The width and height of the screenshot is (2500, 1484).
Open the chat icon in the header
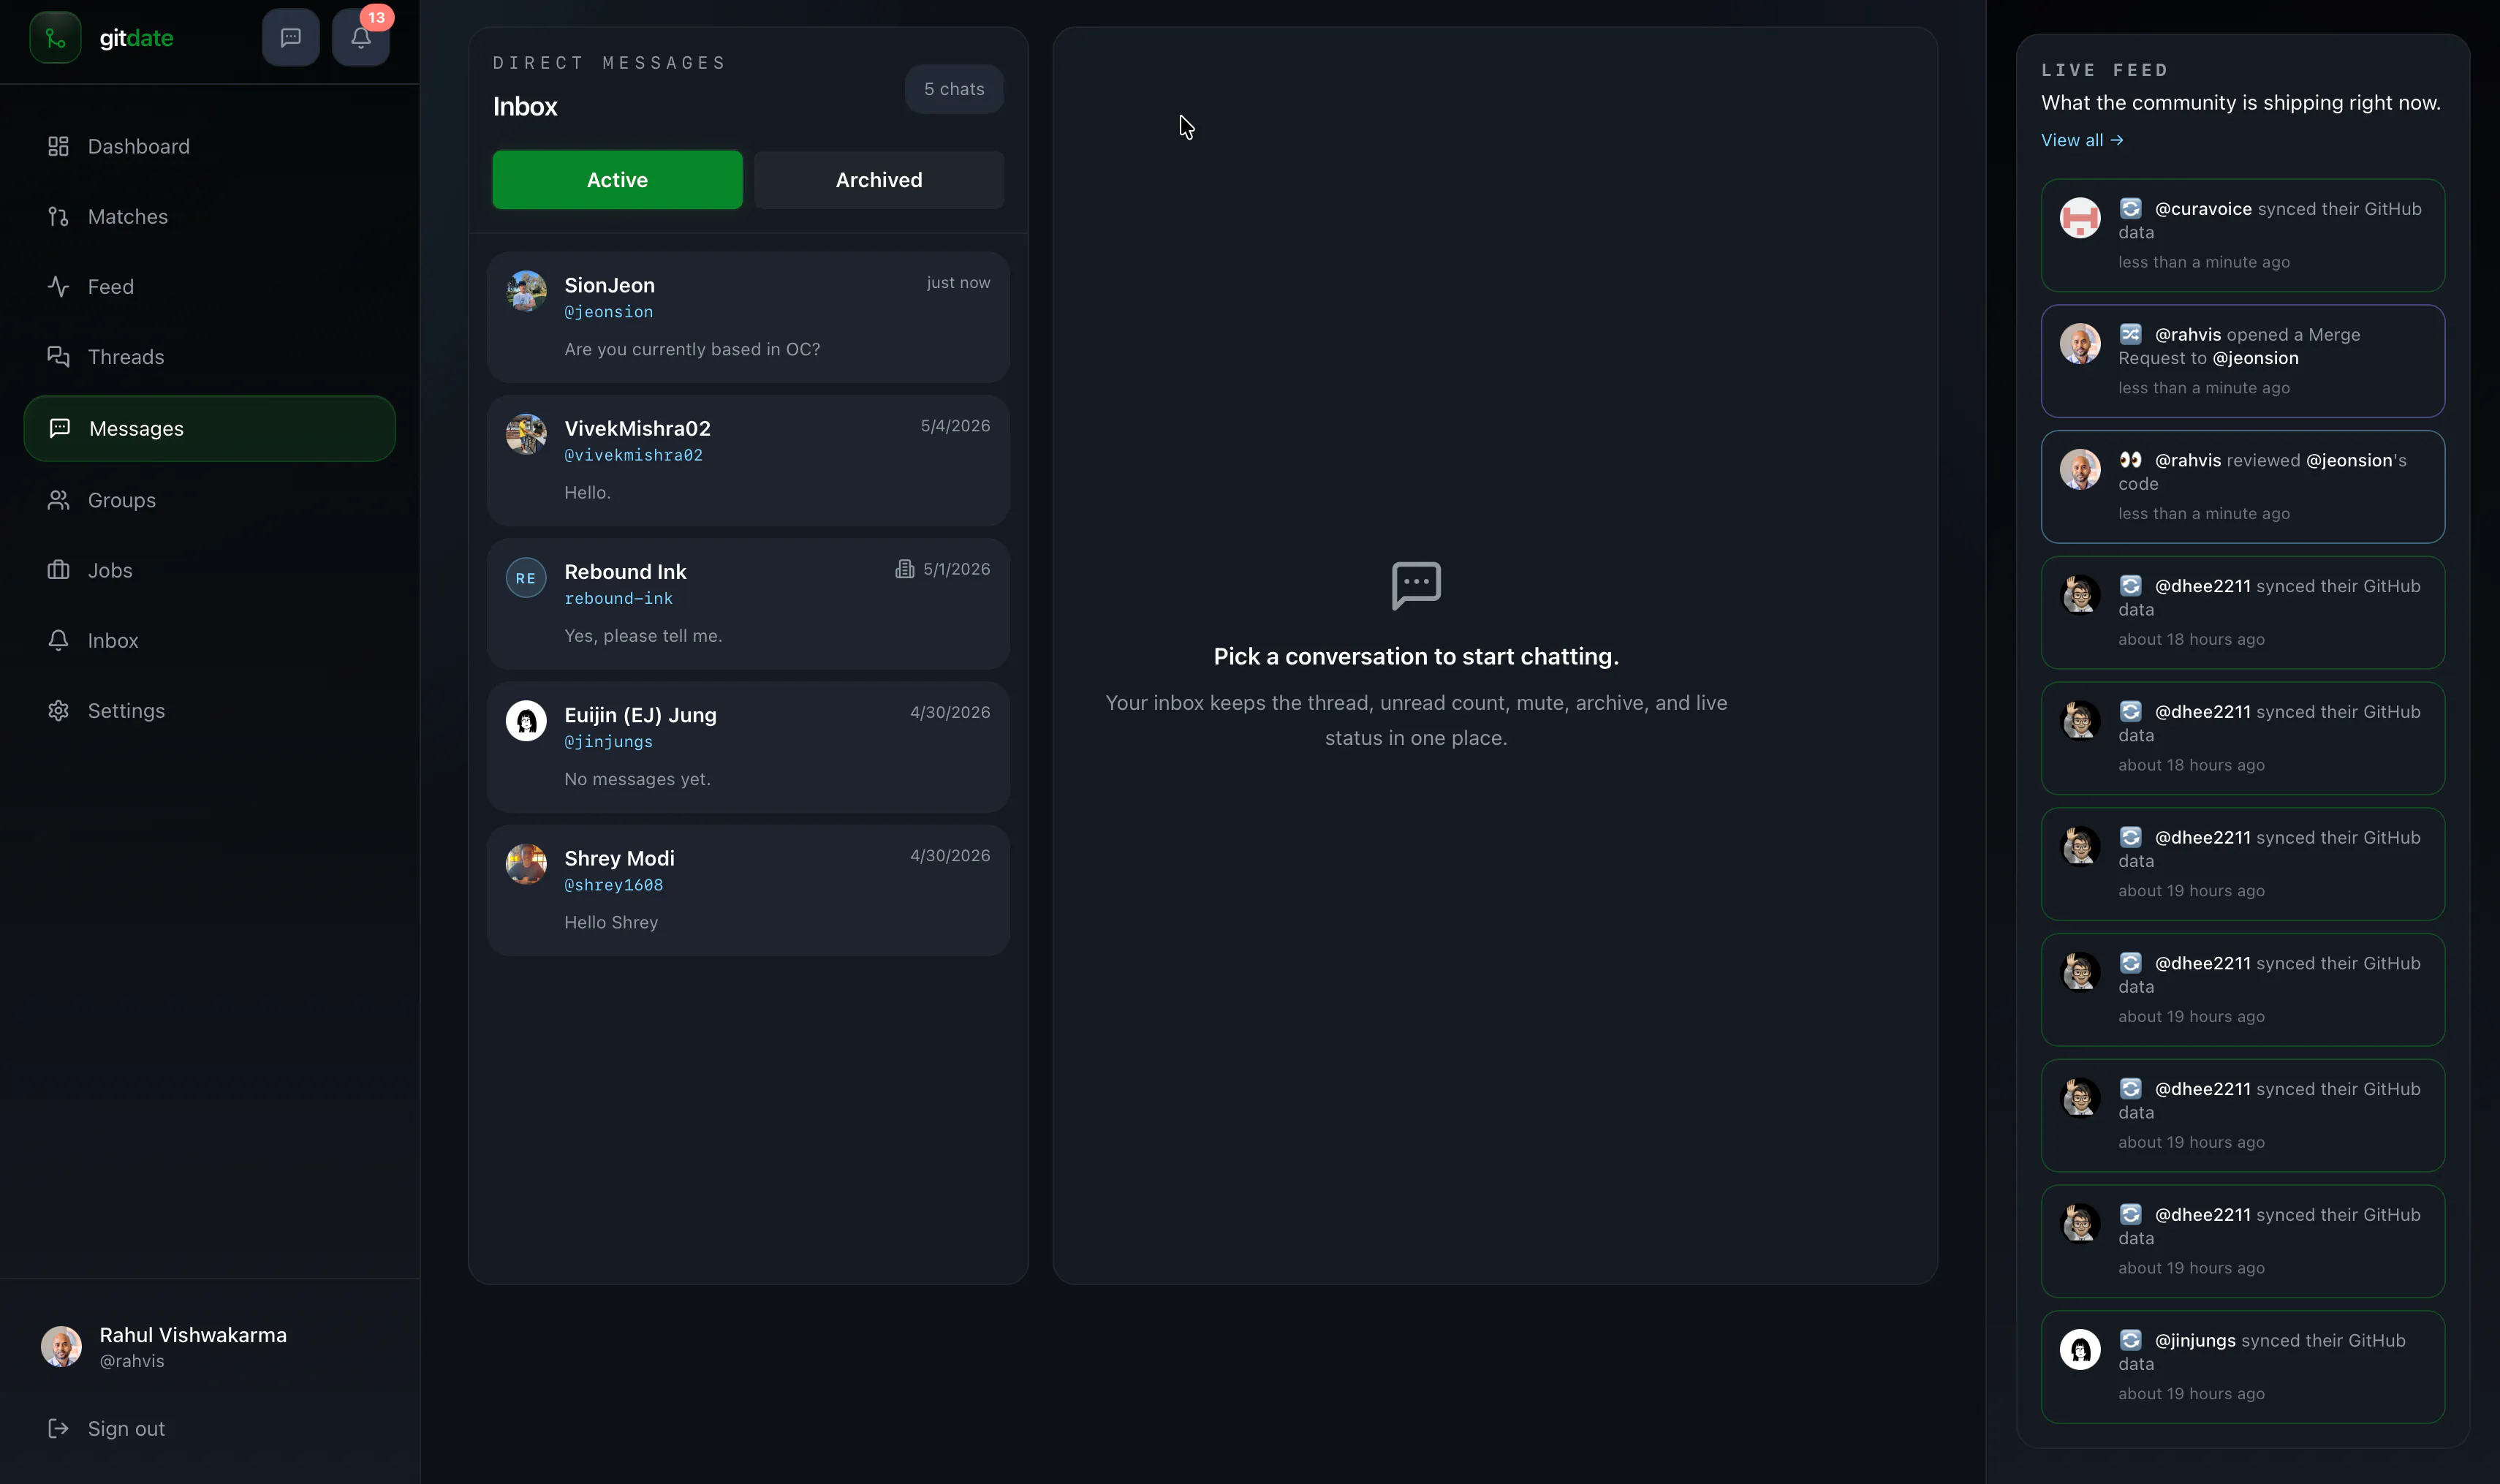291,38
